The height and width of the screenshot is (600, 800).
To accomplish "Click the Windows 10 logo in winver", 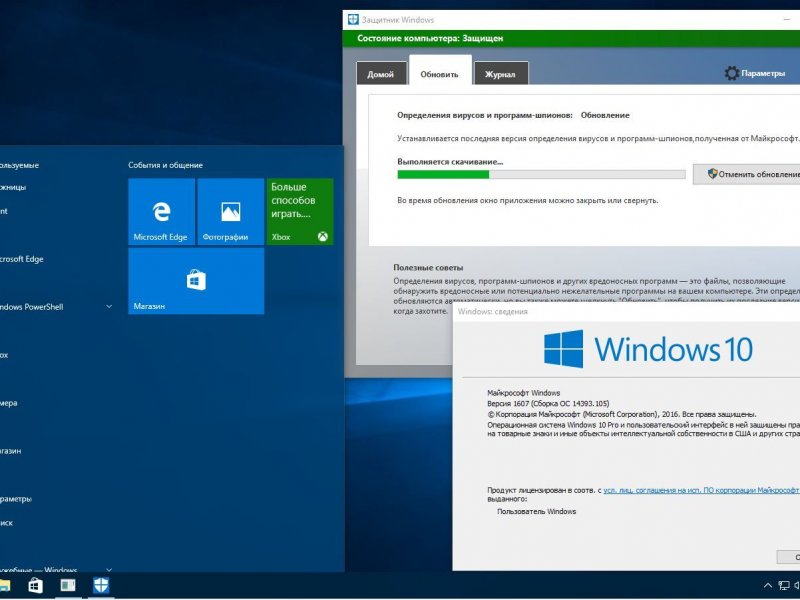I will coord(648,349).
